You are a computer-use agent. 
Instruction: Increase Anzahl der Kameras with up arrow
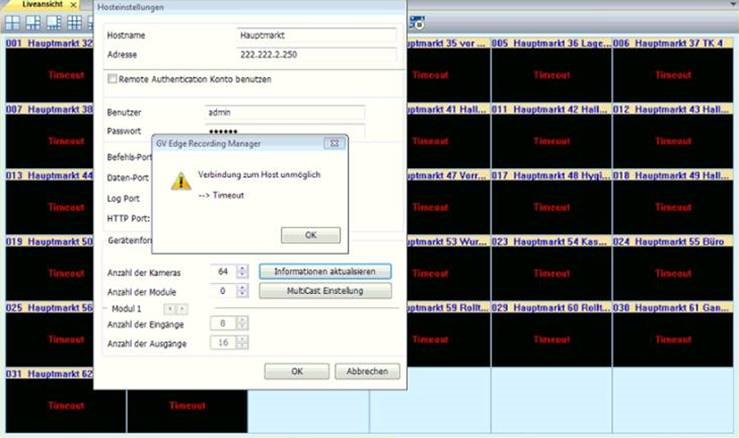click(x=242, y=268)
